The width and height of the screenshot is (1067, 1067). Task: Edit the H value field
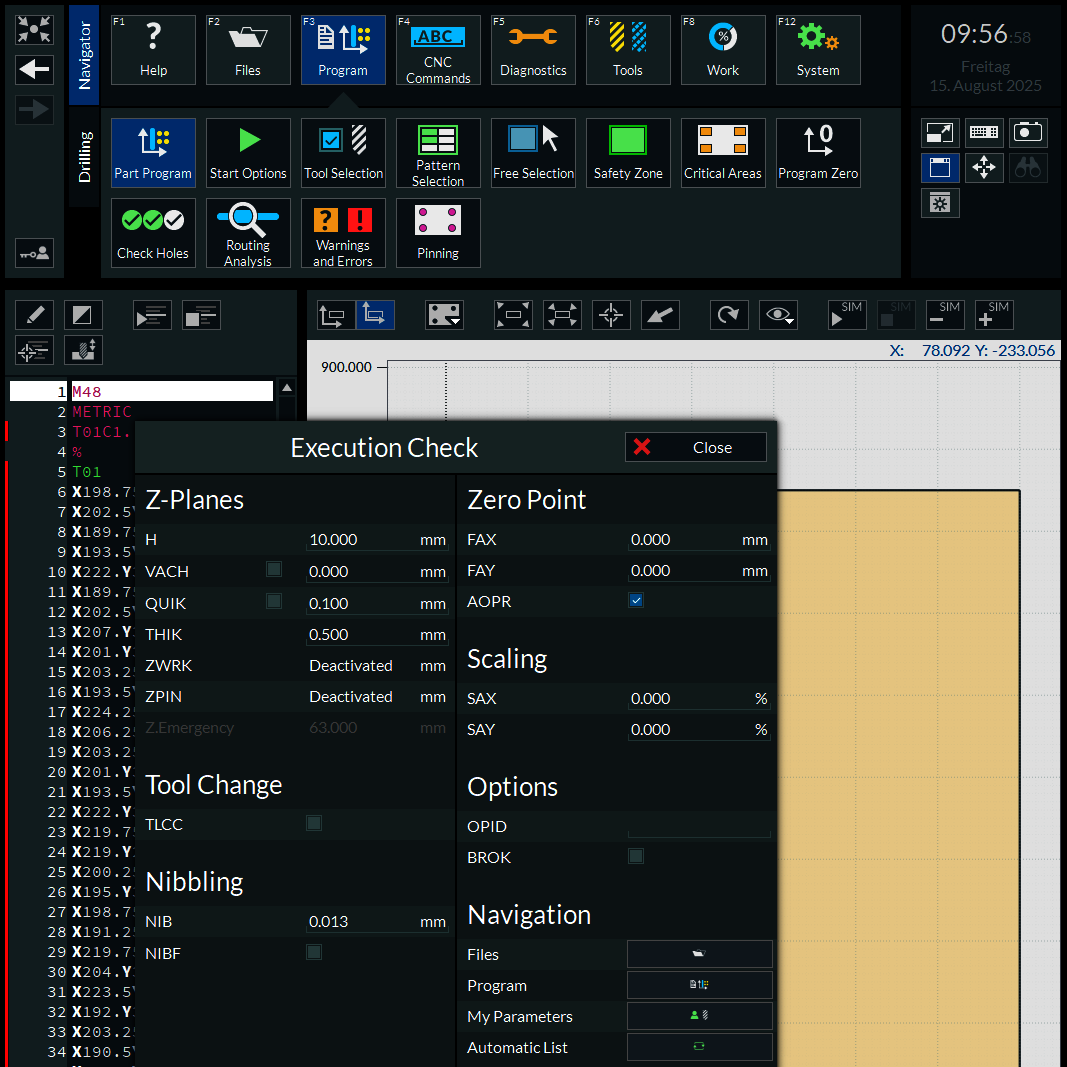[x=377, y=540]
